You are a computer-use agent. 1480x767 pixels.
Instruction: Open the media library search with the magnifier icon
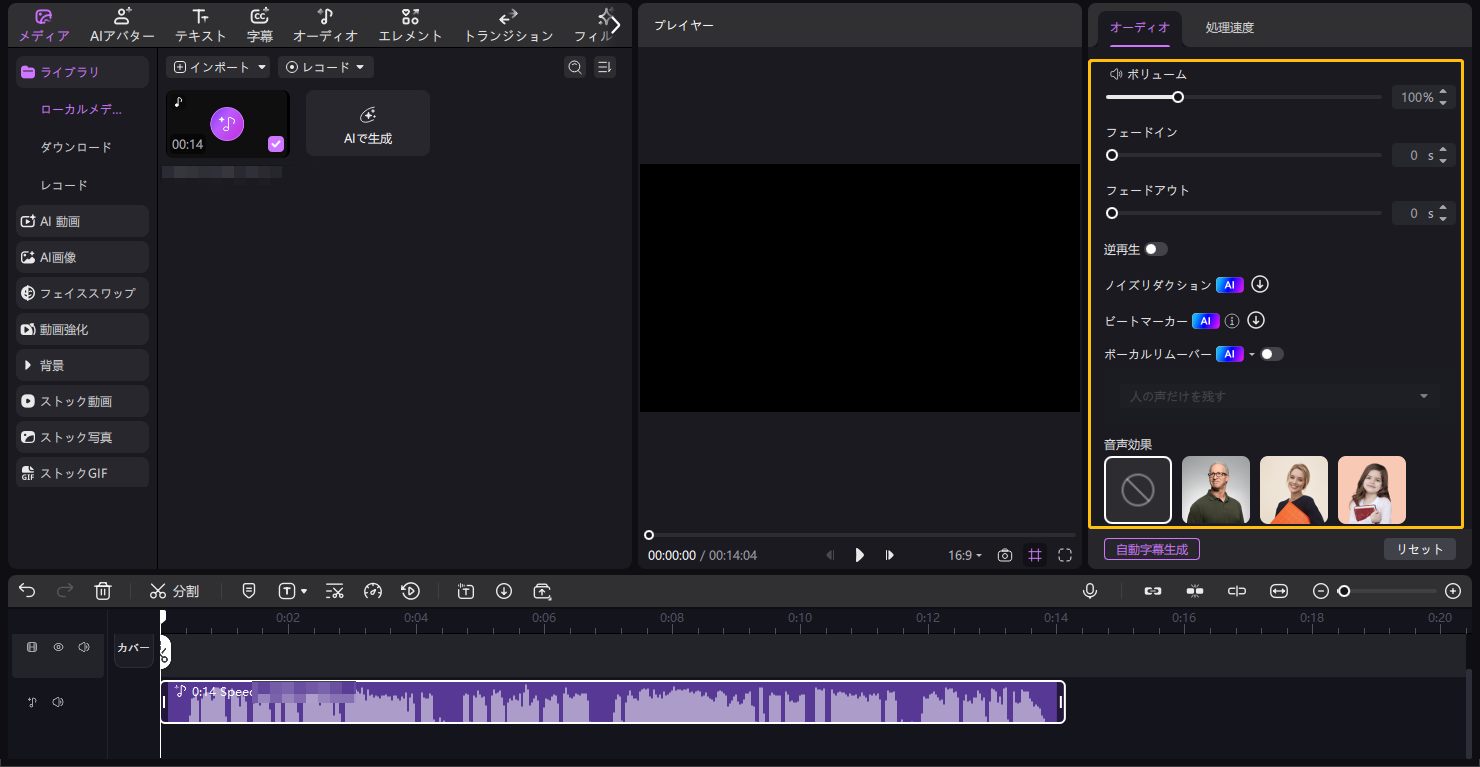(x=575, y=67)
